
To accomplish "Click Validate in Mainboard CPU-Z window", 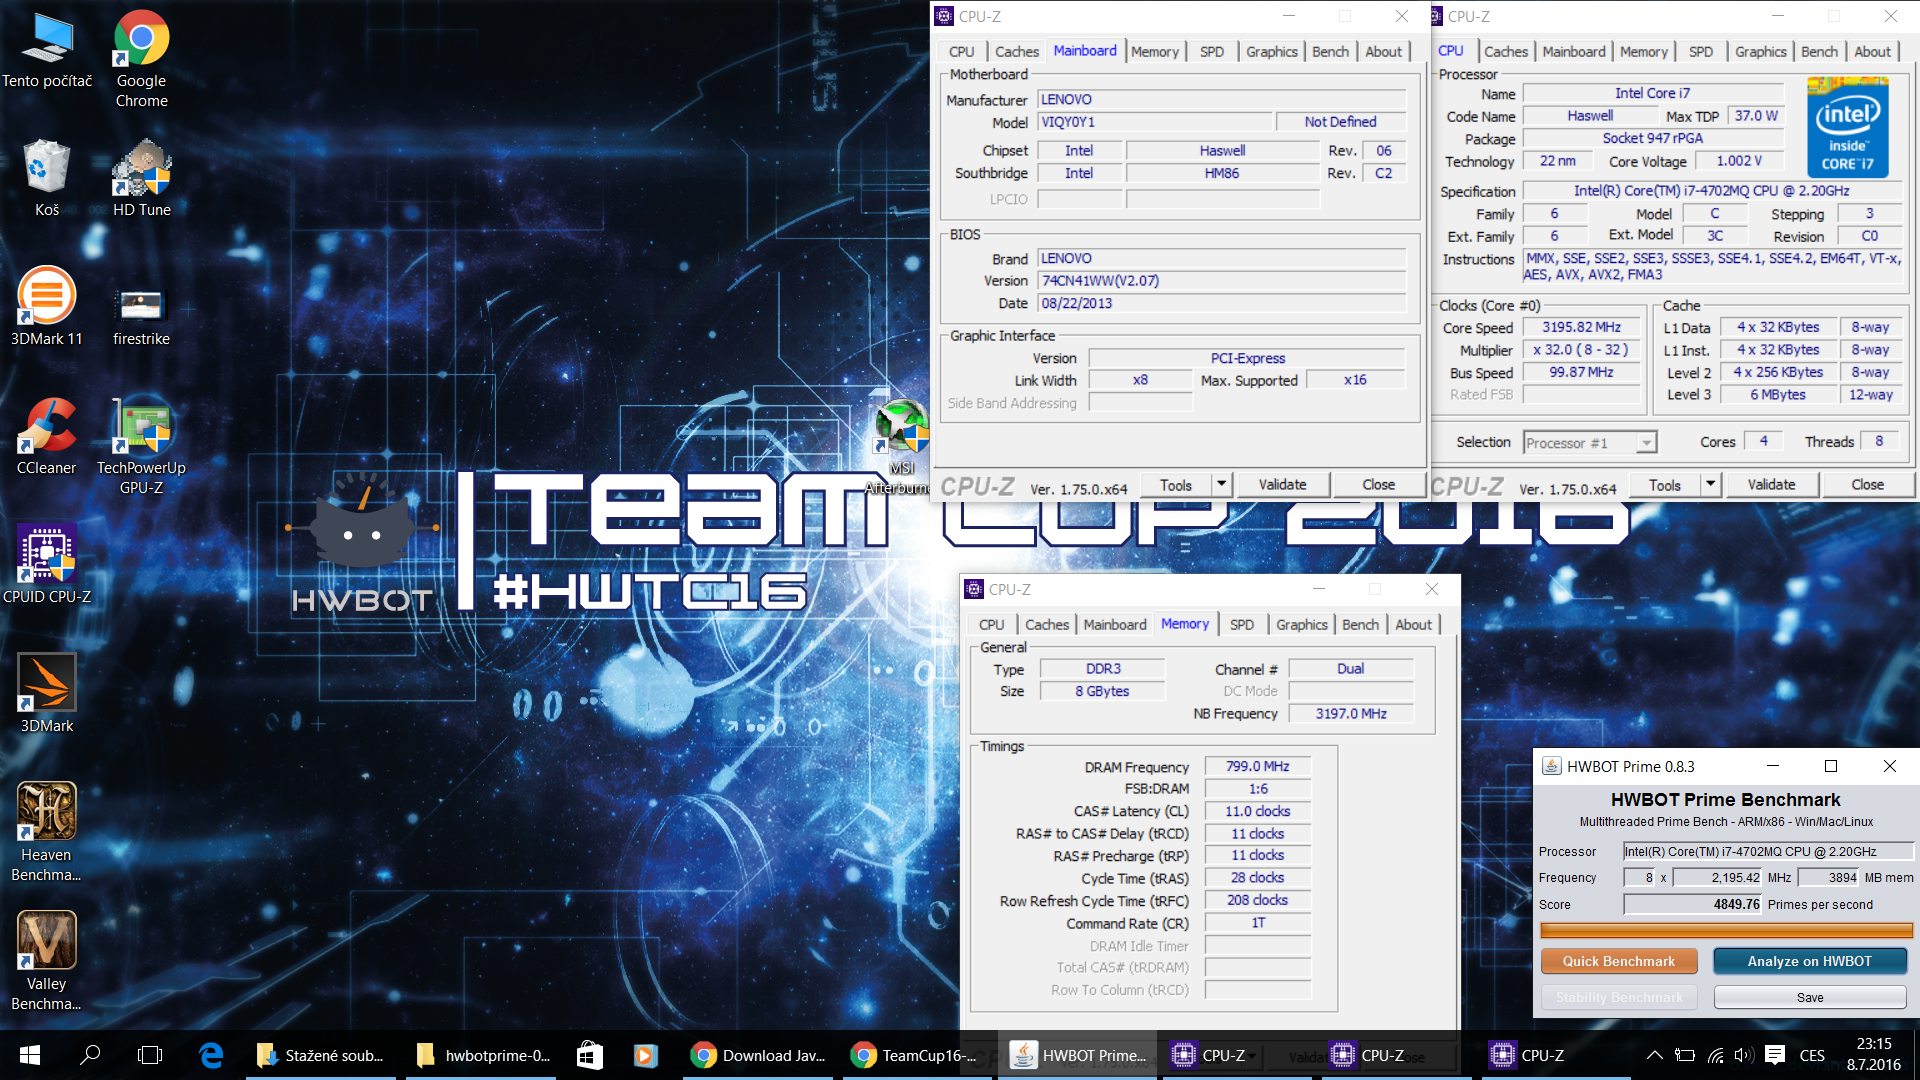I will (x=1282, y=485).
